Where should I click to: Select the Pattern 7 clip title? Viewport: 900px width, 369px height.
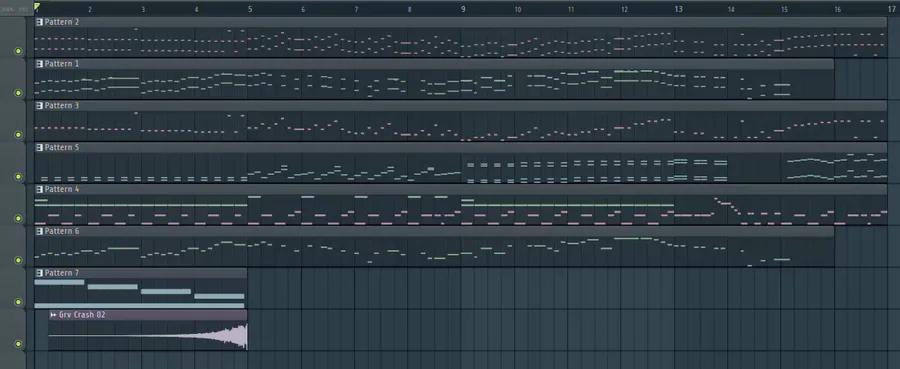click(62, 273)
